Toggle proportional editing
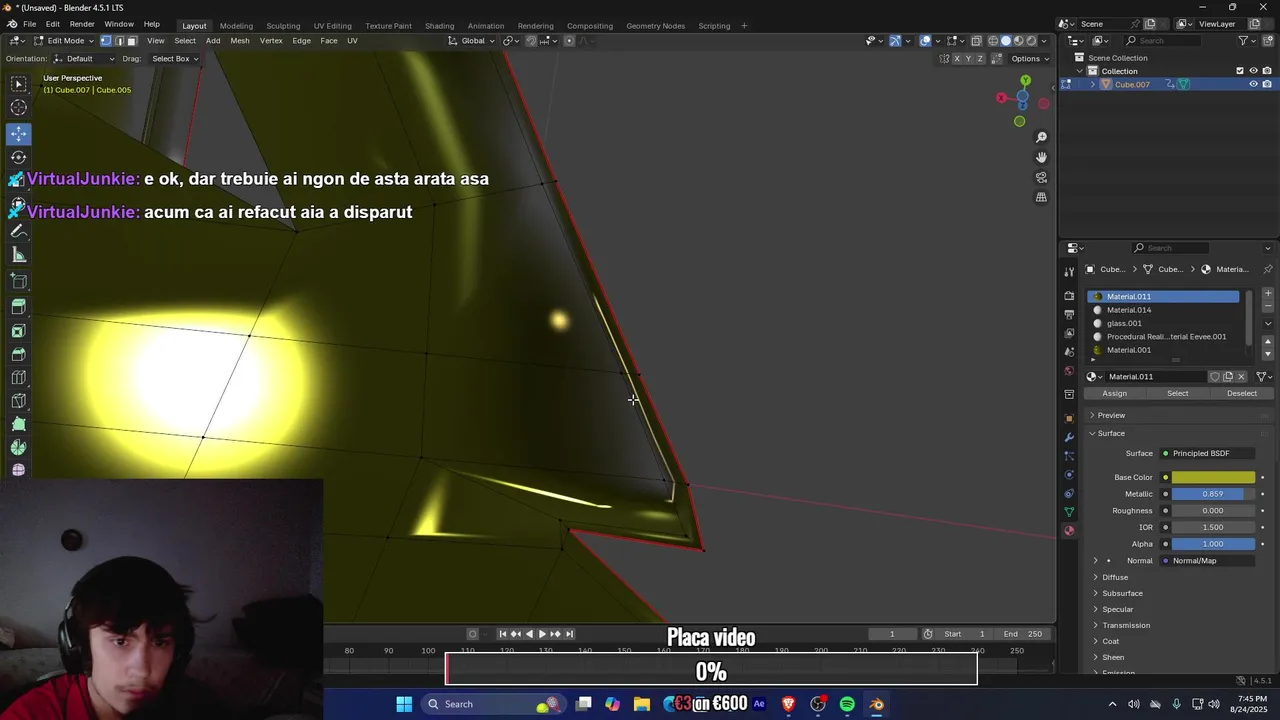The height and width of the screenshot is (720, 1280). point(569,41)
